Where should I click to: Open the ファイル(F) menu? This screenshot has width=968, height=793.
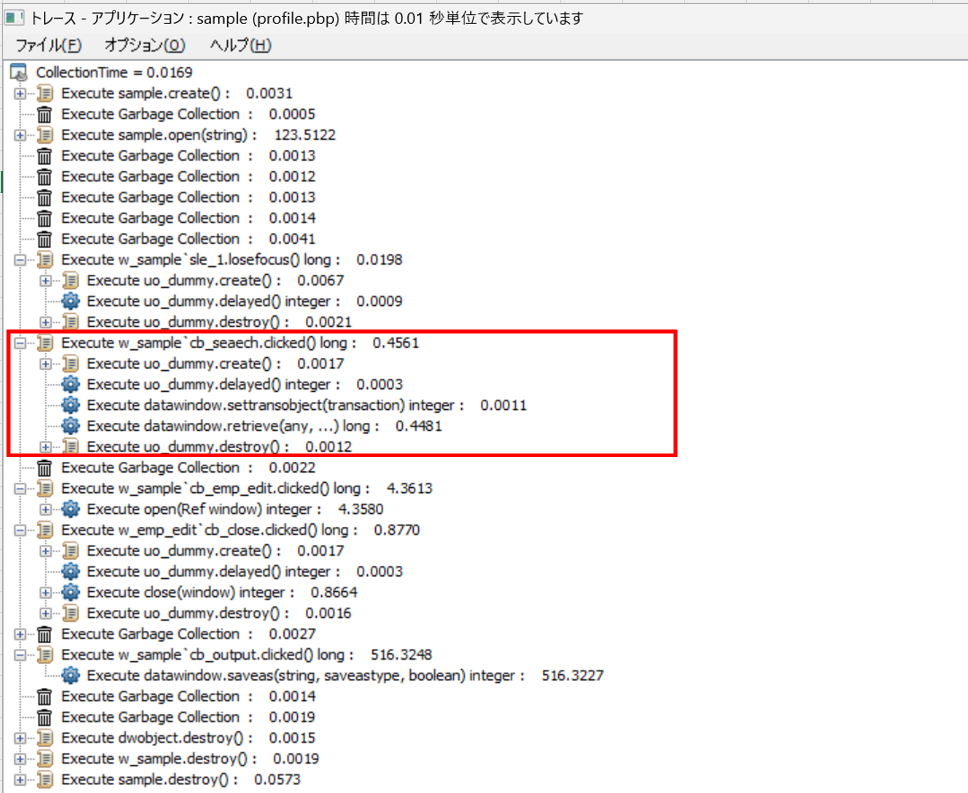coord(48,45)
